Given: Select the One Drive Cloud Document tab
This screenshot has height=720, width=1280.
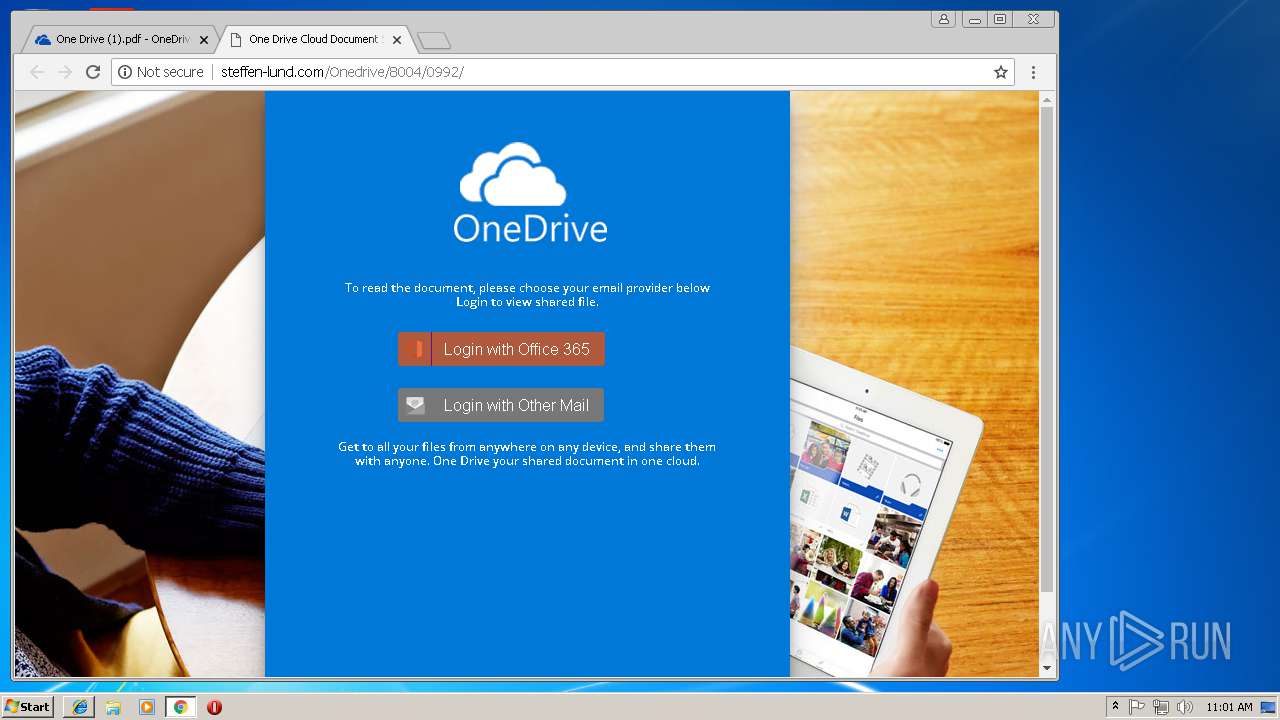Looking at the screenshot, I should point(313,40).
